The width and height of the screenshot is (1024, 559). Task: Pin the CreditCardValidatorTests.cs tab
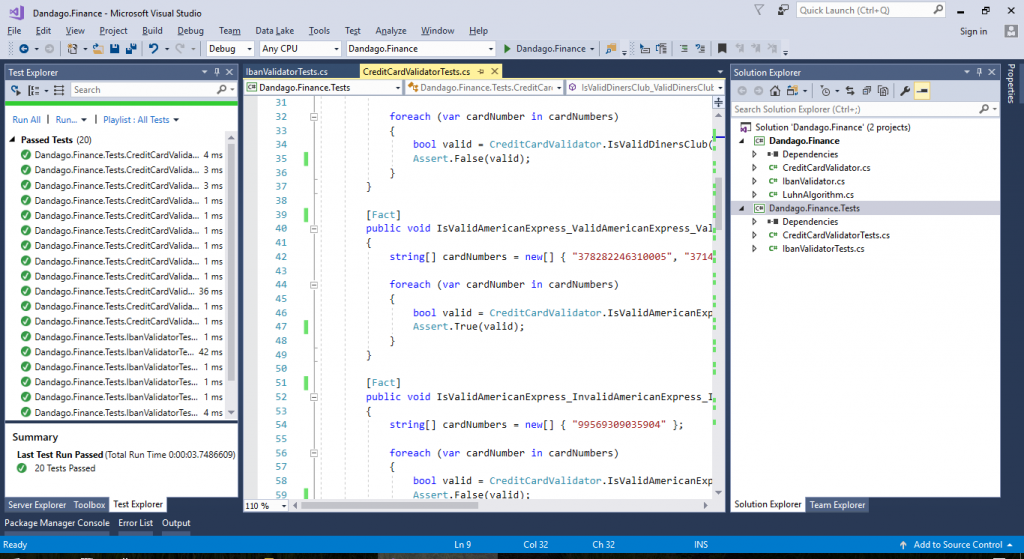pos(481,71)
